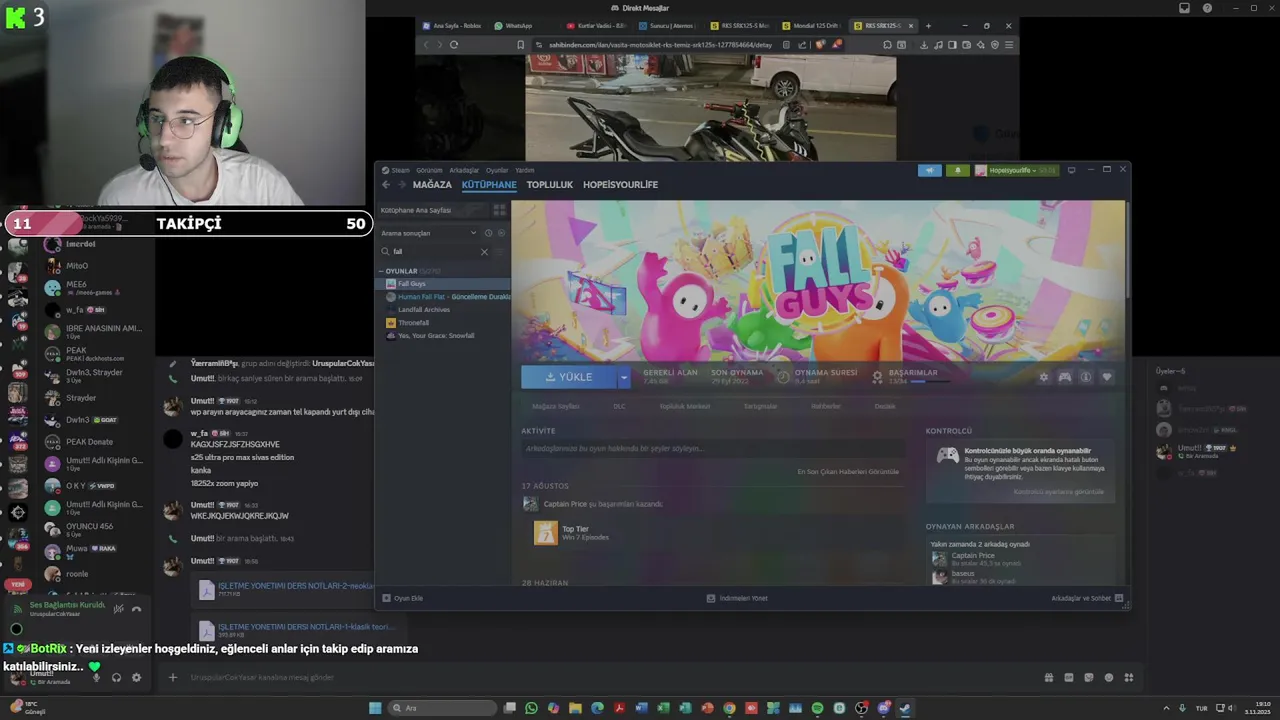Select Landfall Archives in library list
This screenshot has width=1280, height=720.
pos(445,310)
